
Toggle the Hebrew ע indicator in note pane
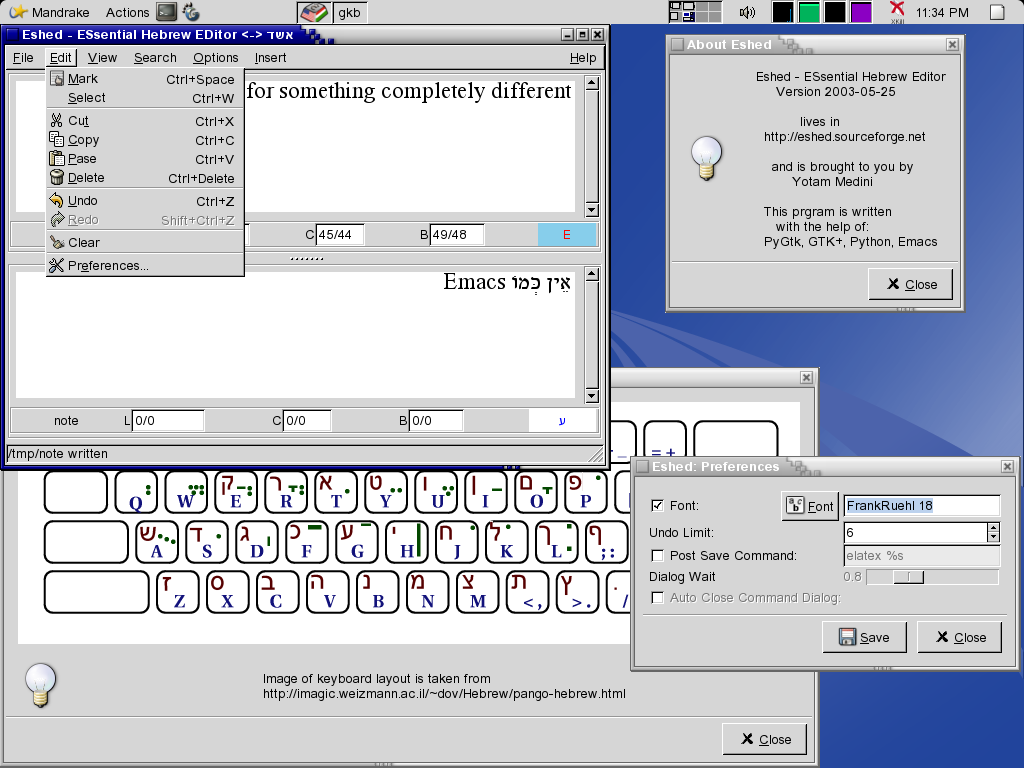coord(562,421)
